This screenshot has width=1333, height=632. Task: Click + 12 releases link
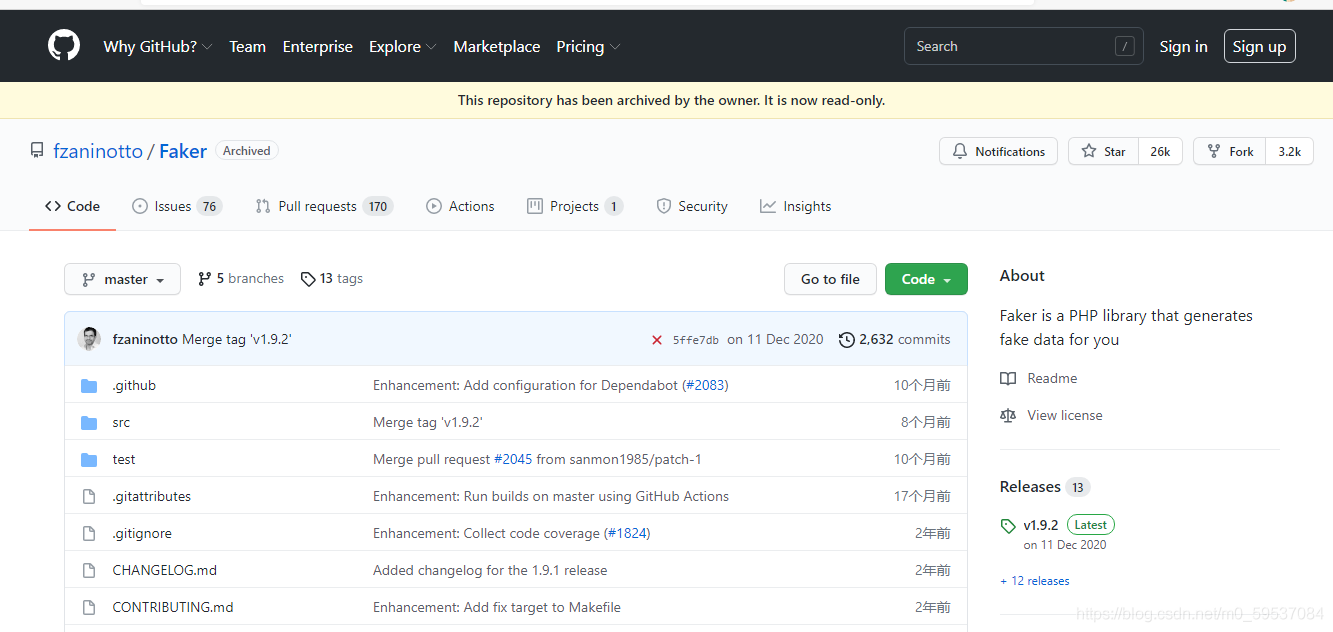[1035, 581]
